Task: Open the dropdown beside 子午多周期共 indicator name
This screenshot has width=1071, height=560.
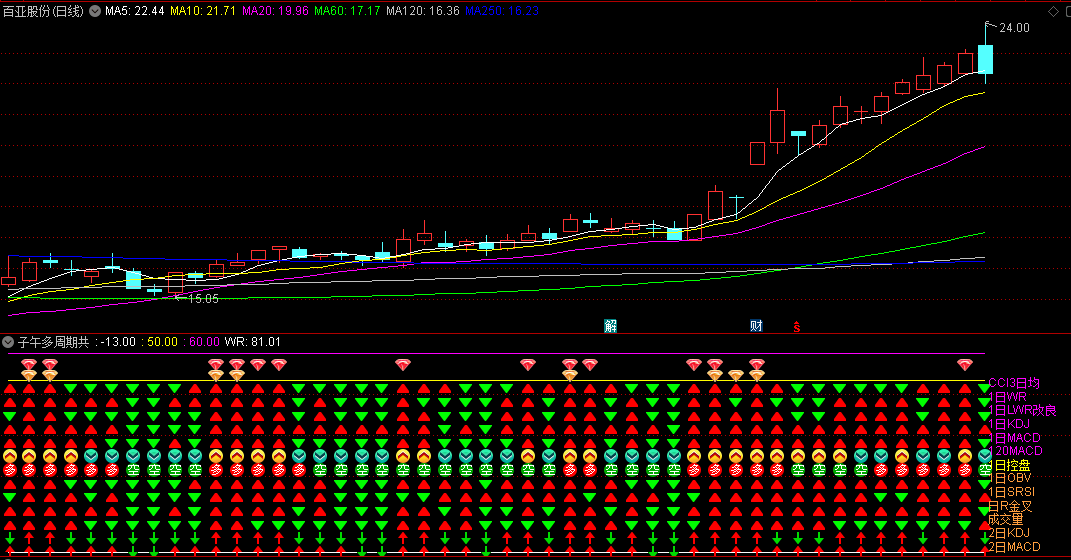Action: [x=8, y=341]
